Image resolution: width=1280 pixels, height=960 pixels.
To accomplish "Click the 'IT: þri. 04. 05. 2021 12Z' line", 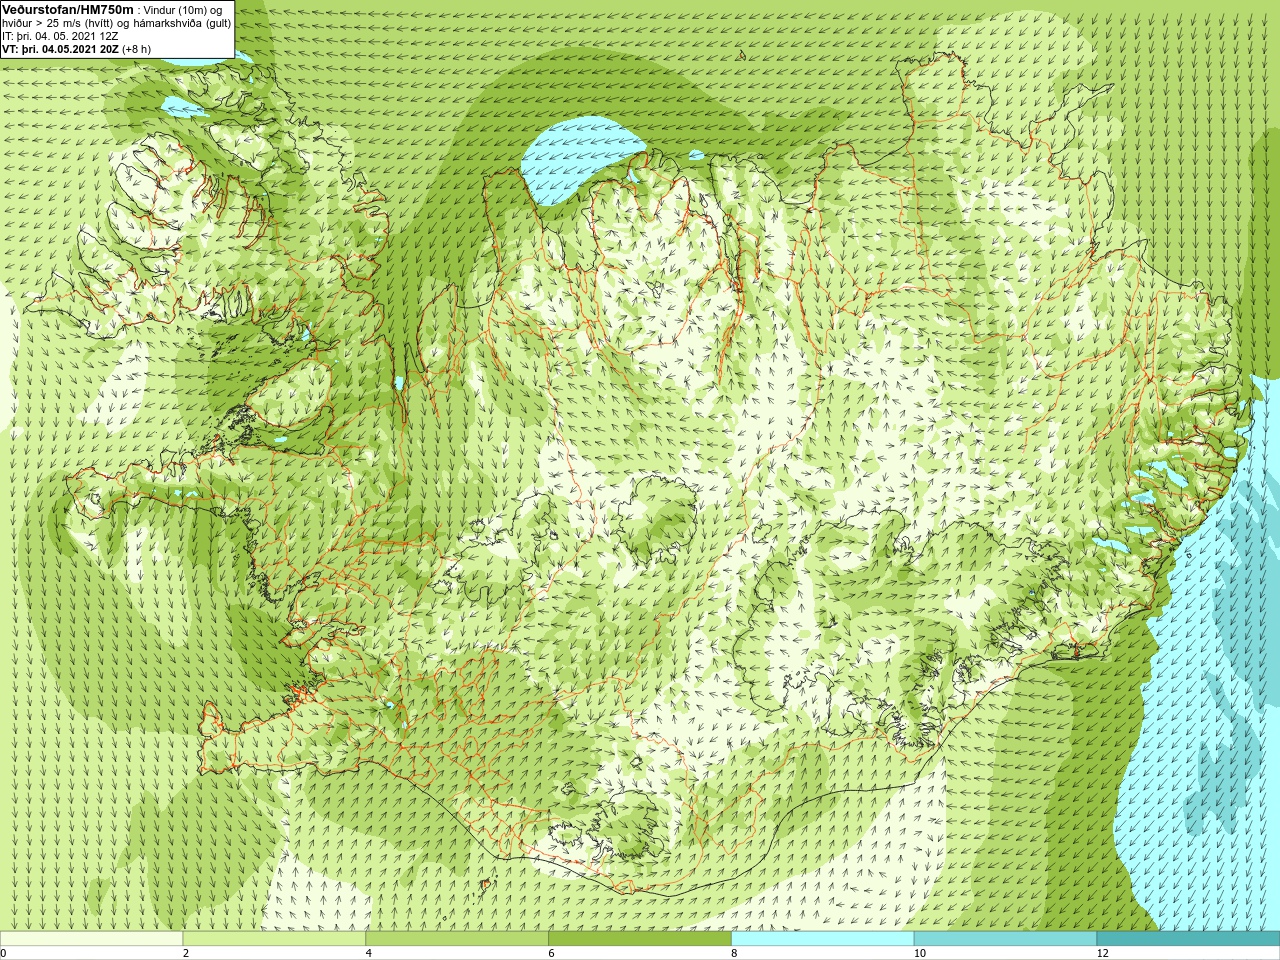I will [x=60, y=35].
